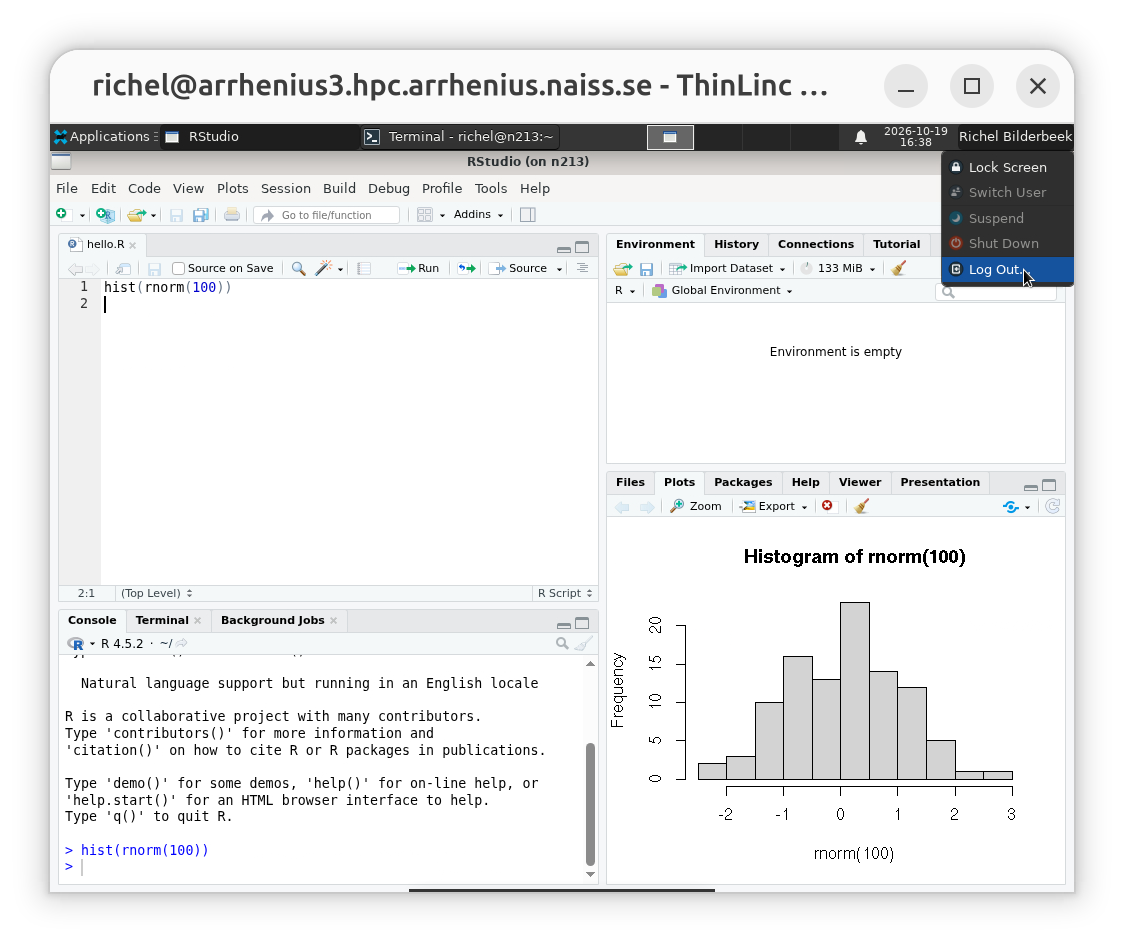Viewport: 1124px width, 942px height.
Task: Click the Open File folder icon
Action: (x=135, y=214)
